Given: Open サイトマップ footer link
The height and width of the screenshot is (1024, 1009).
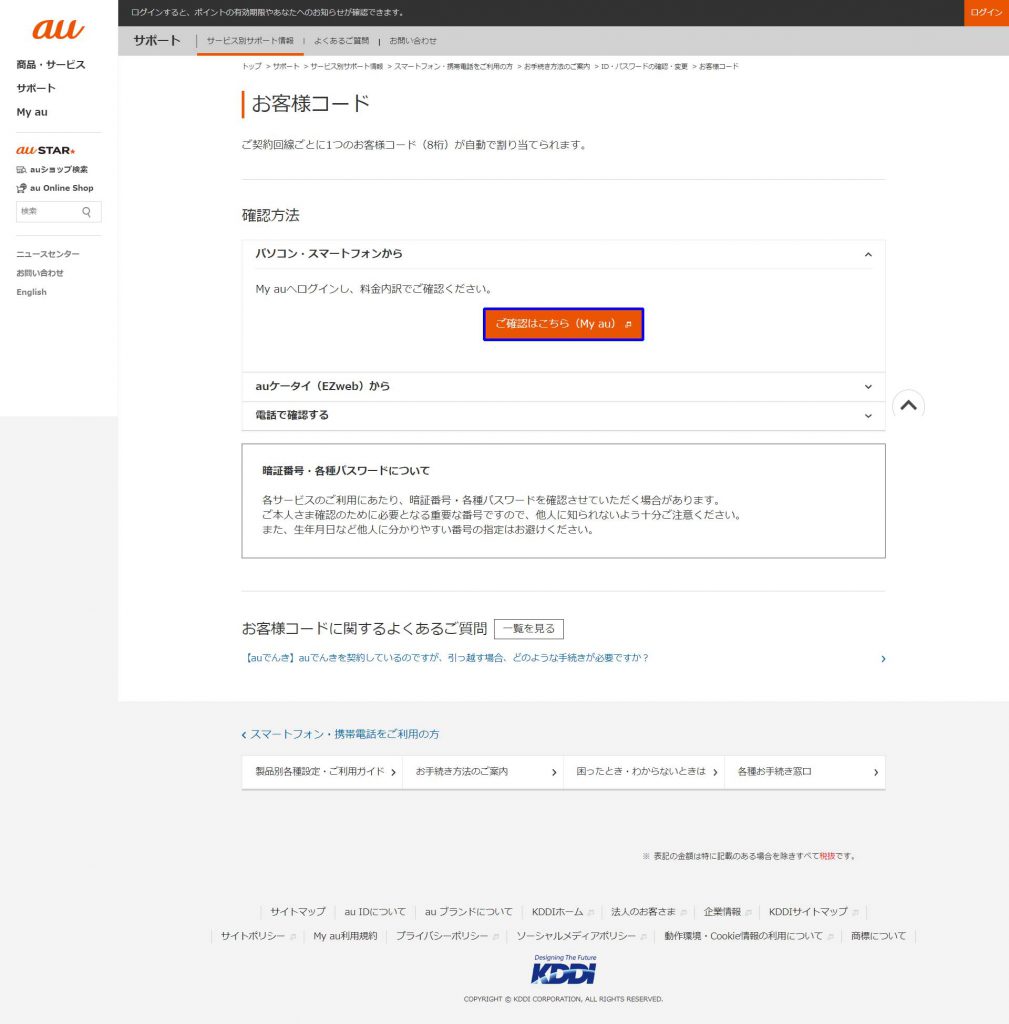Looking at the screenshot, I should (x=298, y=912).
